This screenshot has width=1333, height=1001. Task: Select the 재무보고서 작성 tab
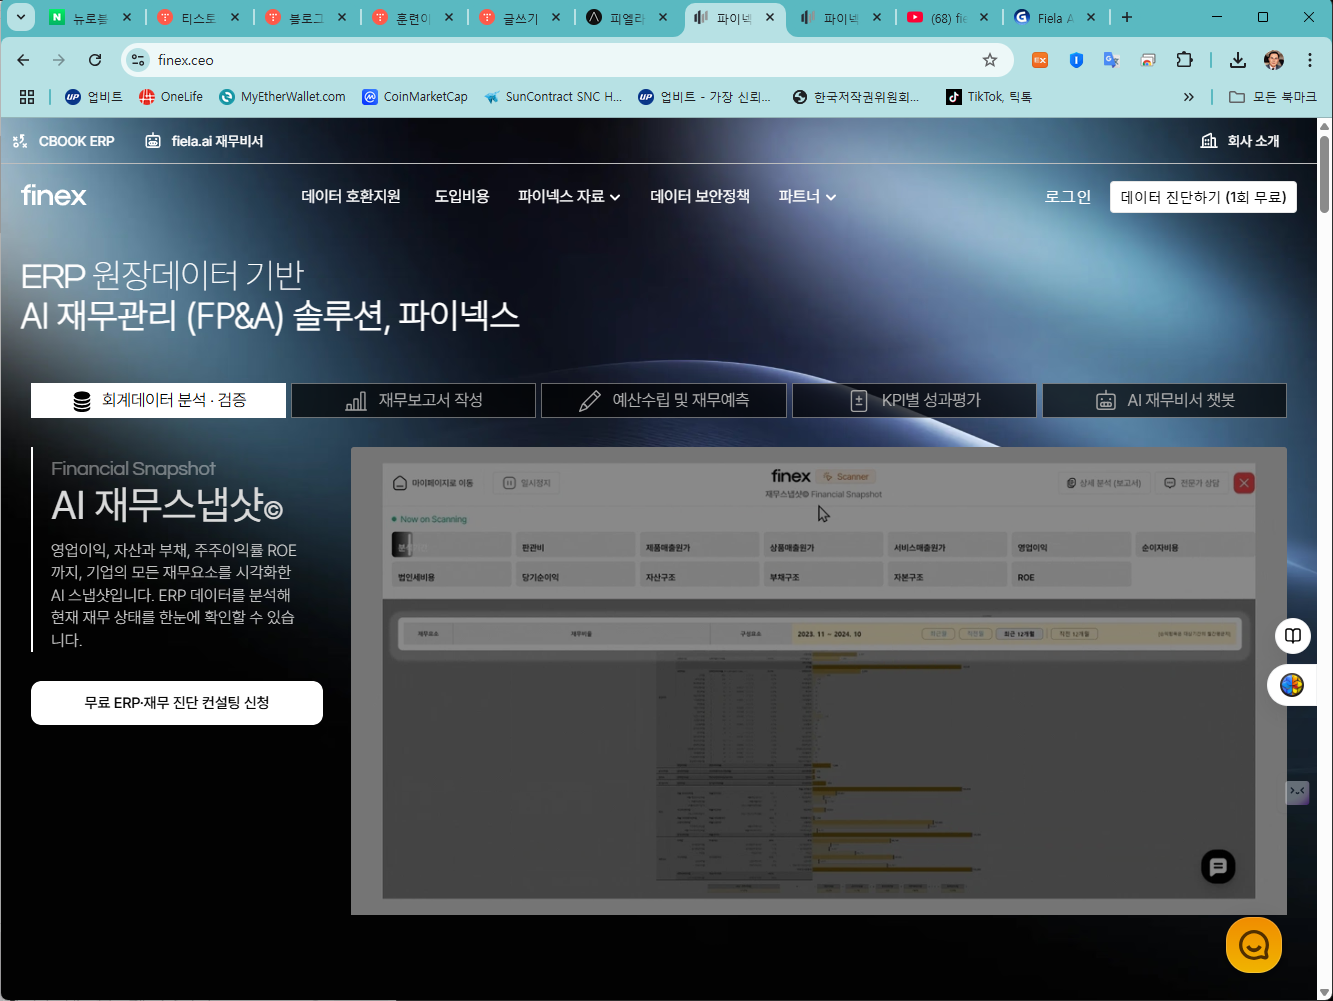click(414, 400)
